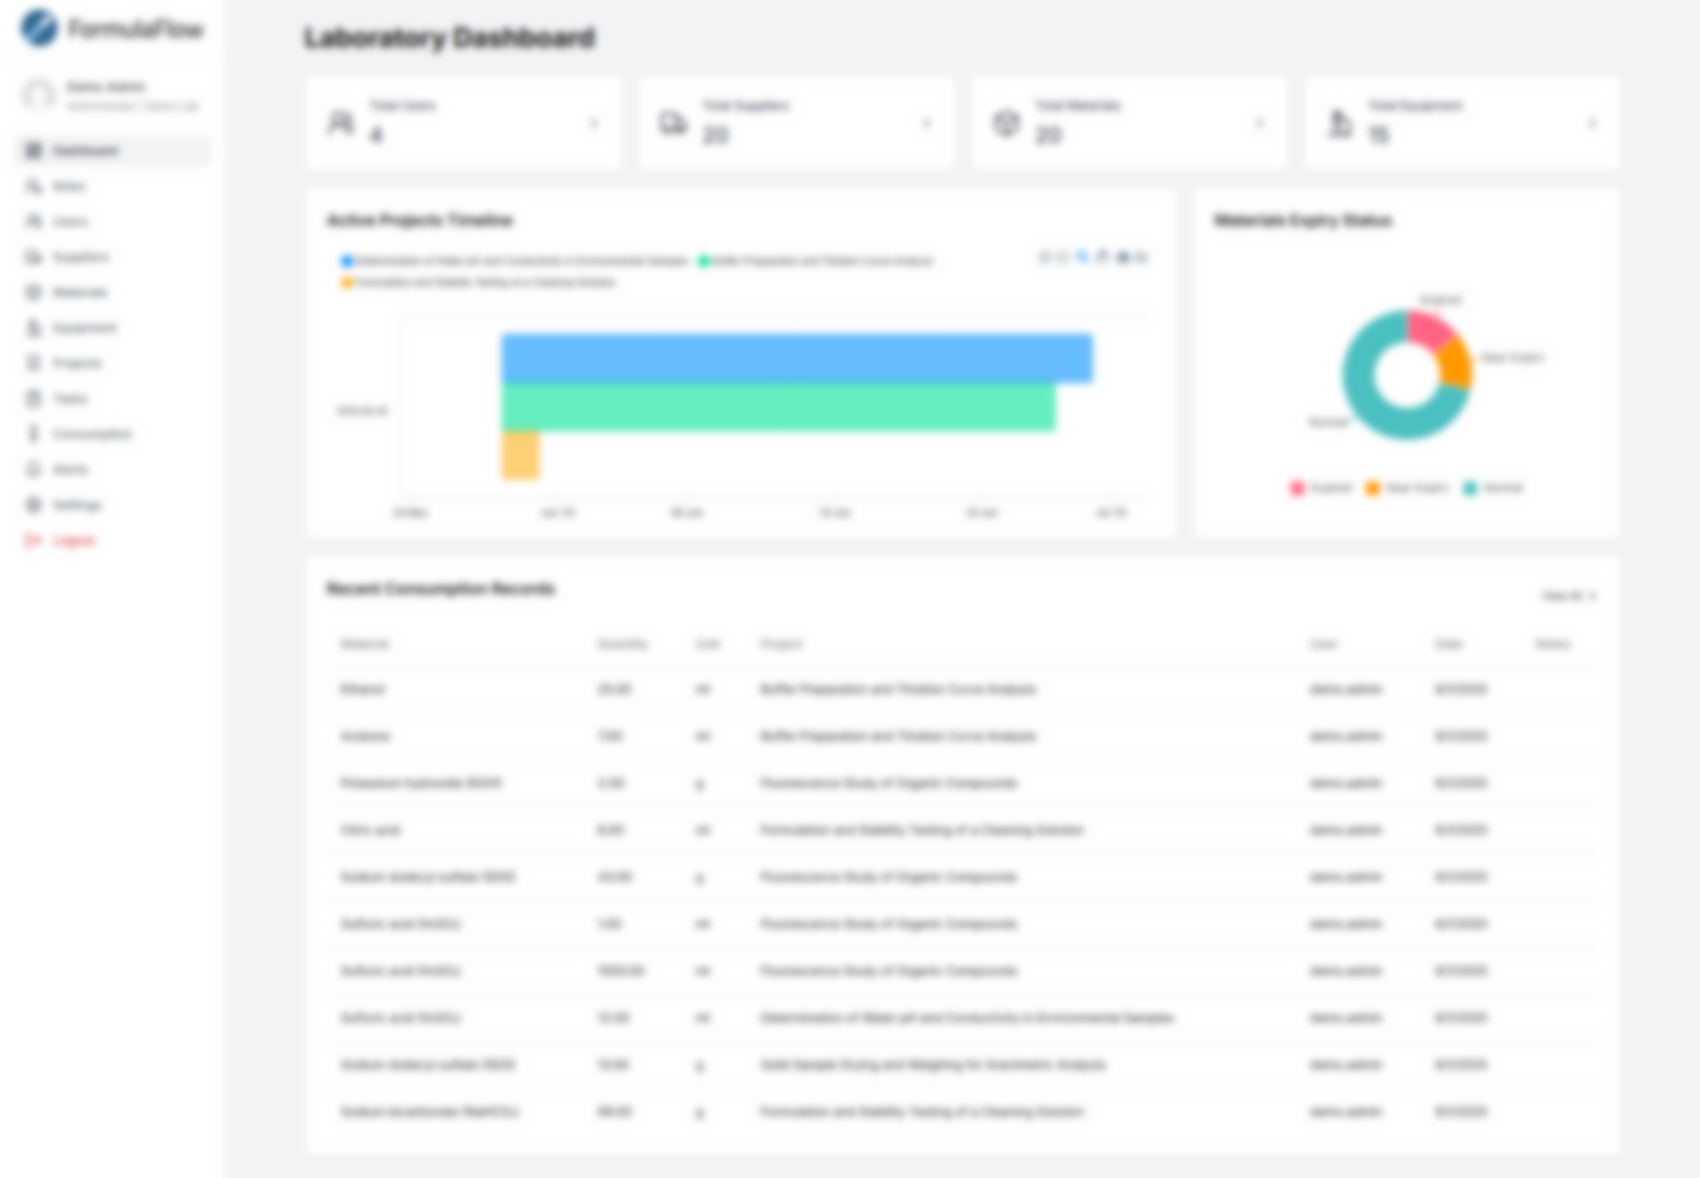The image size is (1700, 1178).
Task: Click the timeline chart zoom-in icon
Action: tap(1045, 258)
